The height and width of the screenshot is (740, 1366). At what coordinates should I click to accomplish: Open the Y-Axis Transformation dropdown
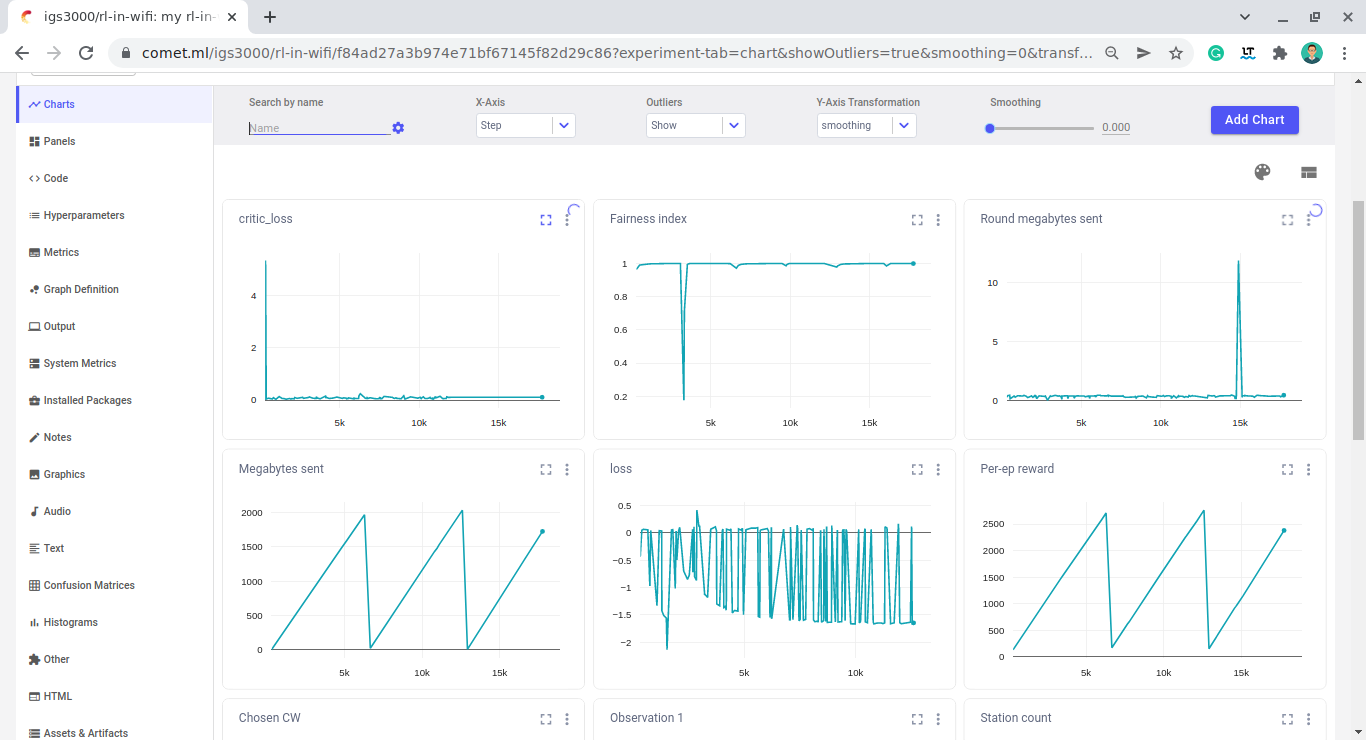[x=866, y=125]
